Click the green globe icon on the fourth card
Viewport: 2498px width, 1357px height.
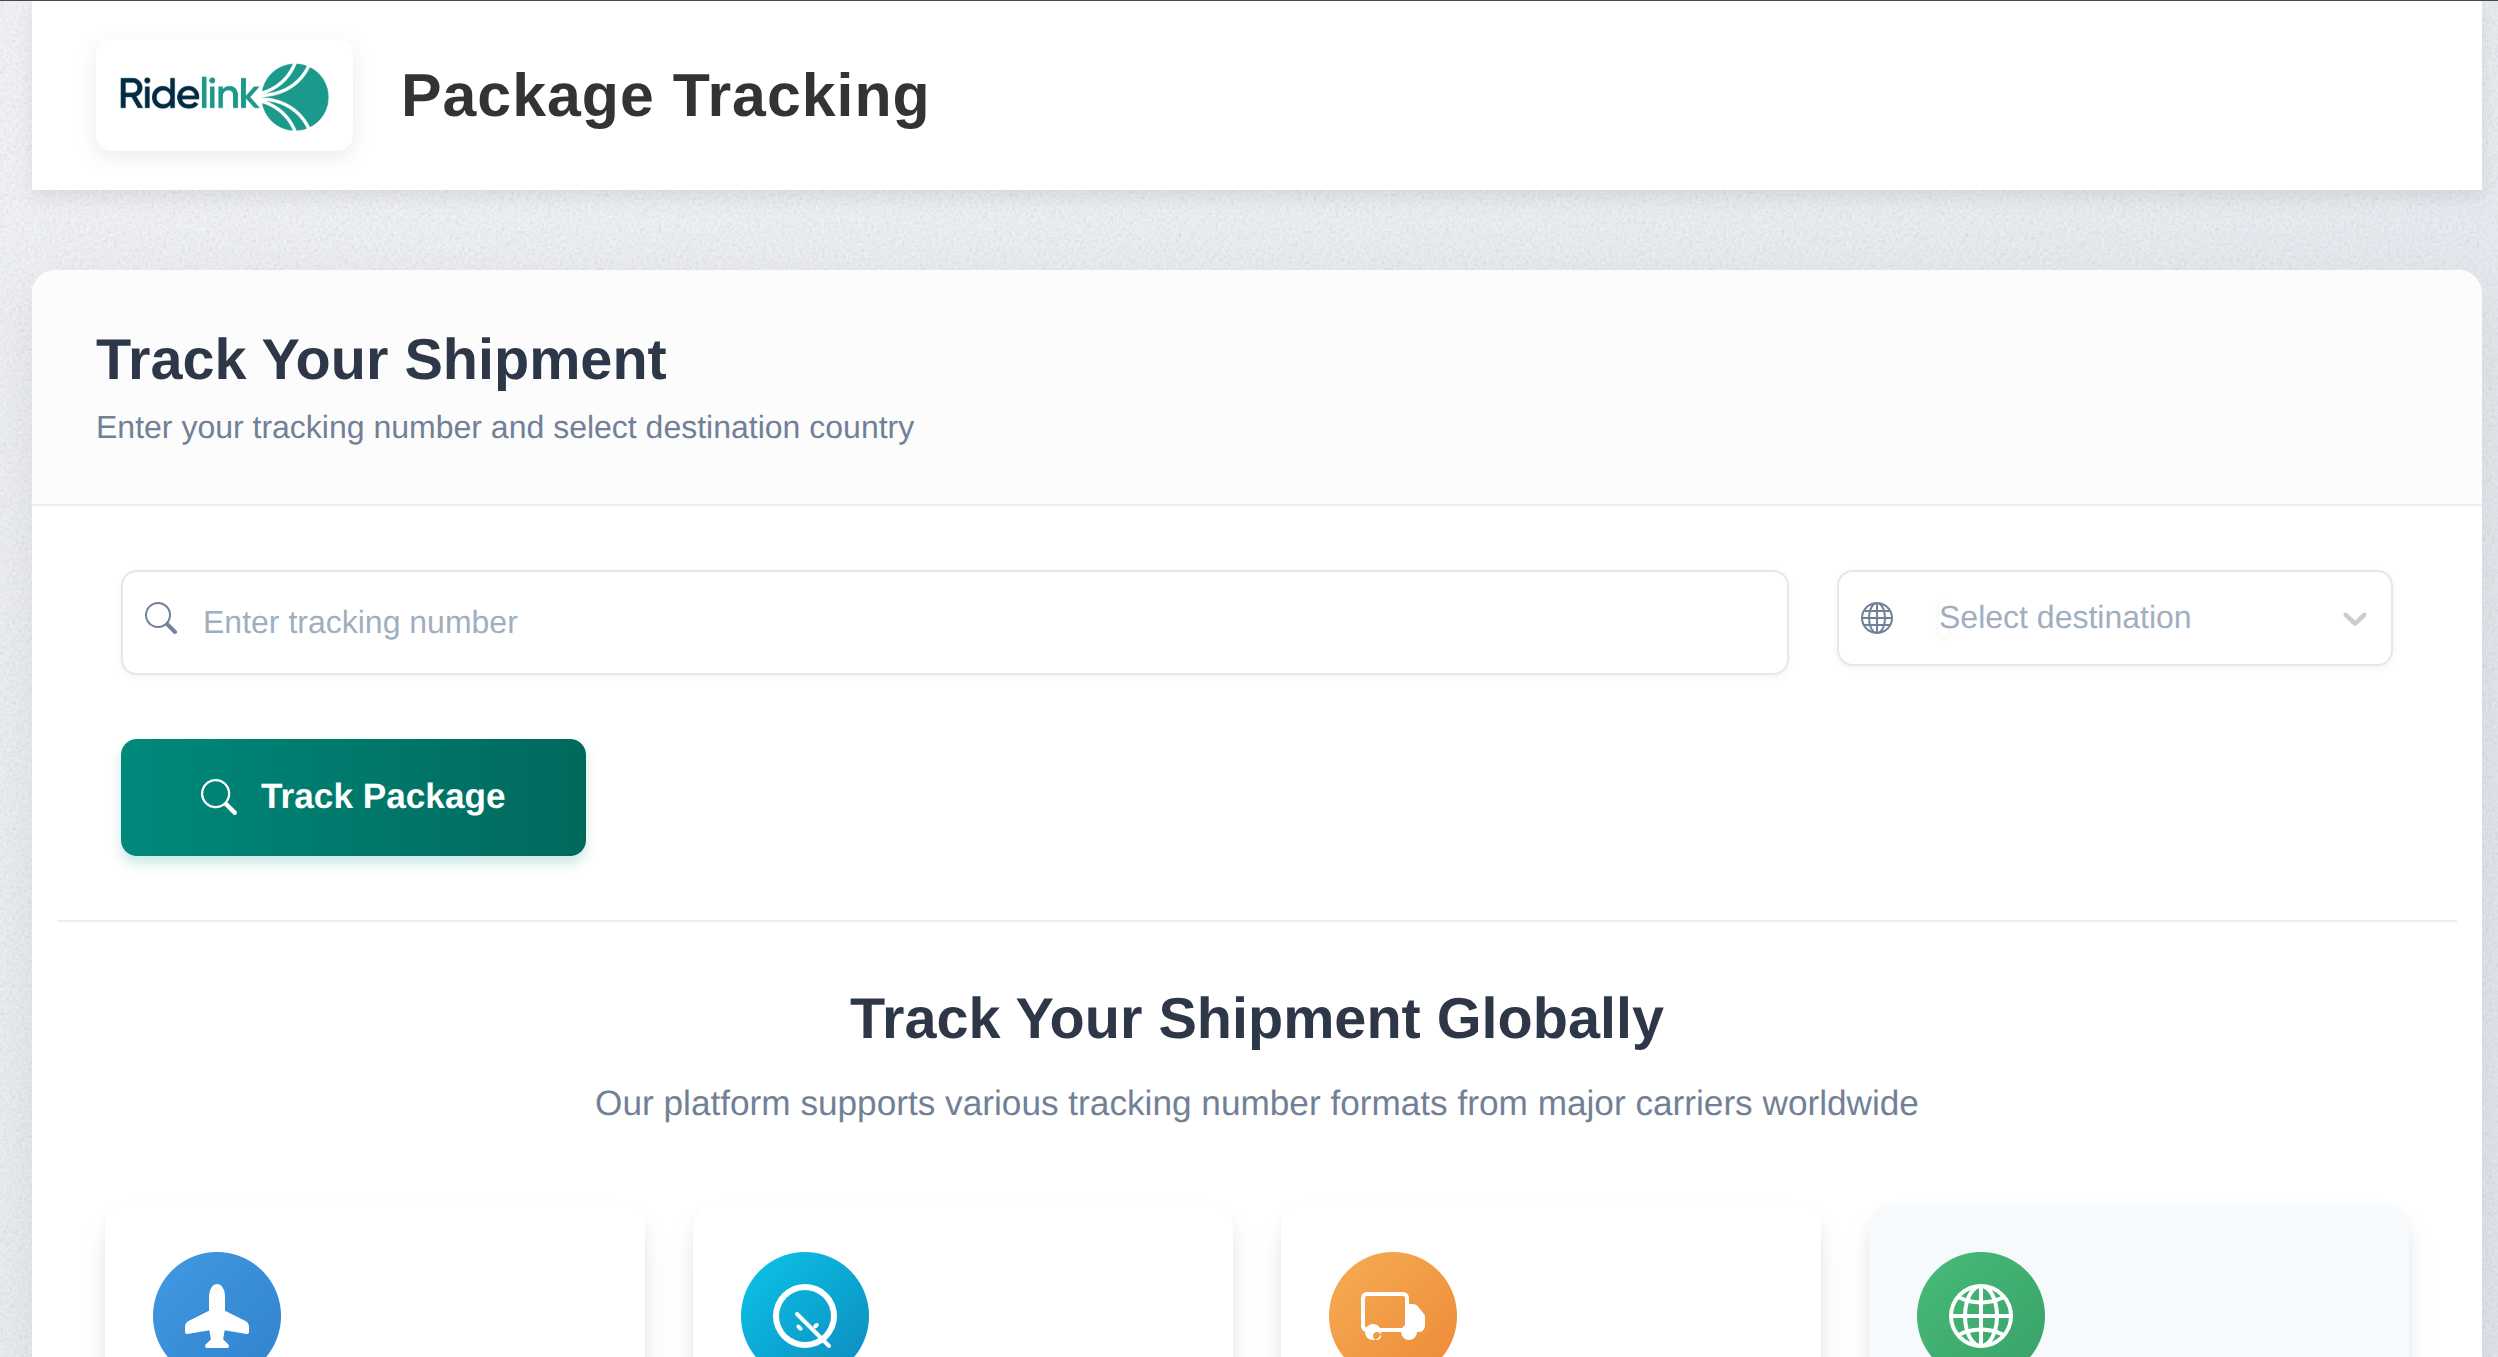coord(1979,1313)
